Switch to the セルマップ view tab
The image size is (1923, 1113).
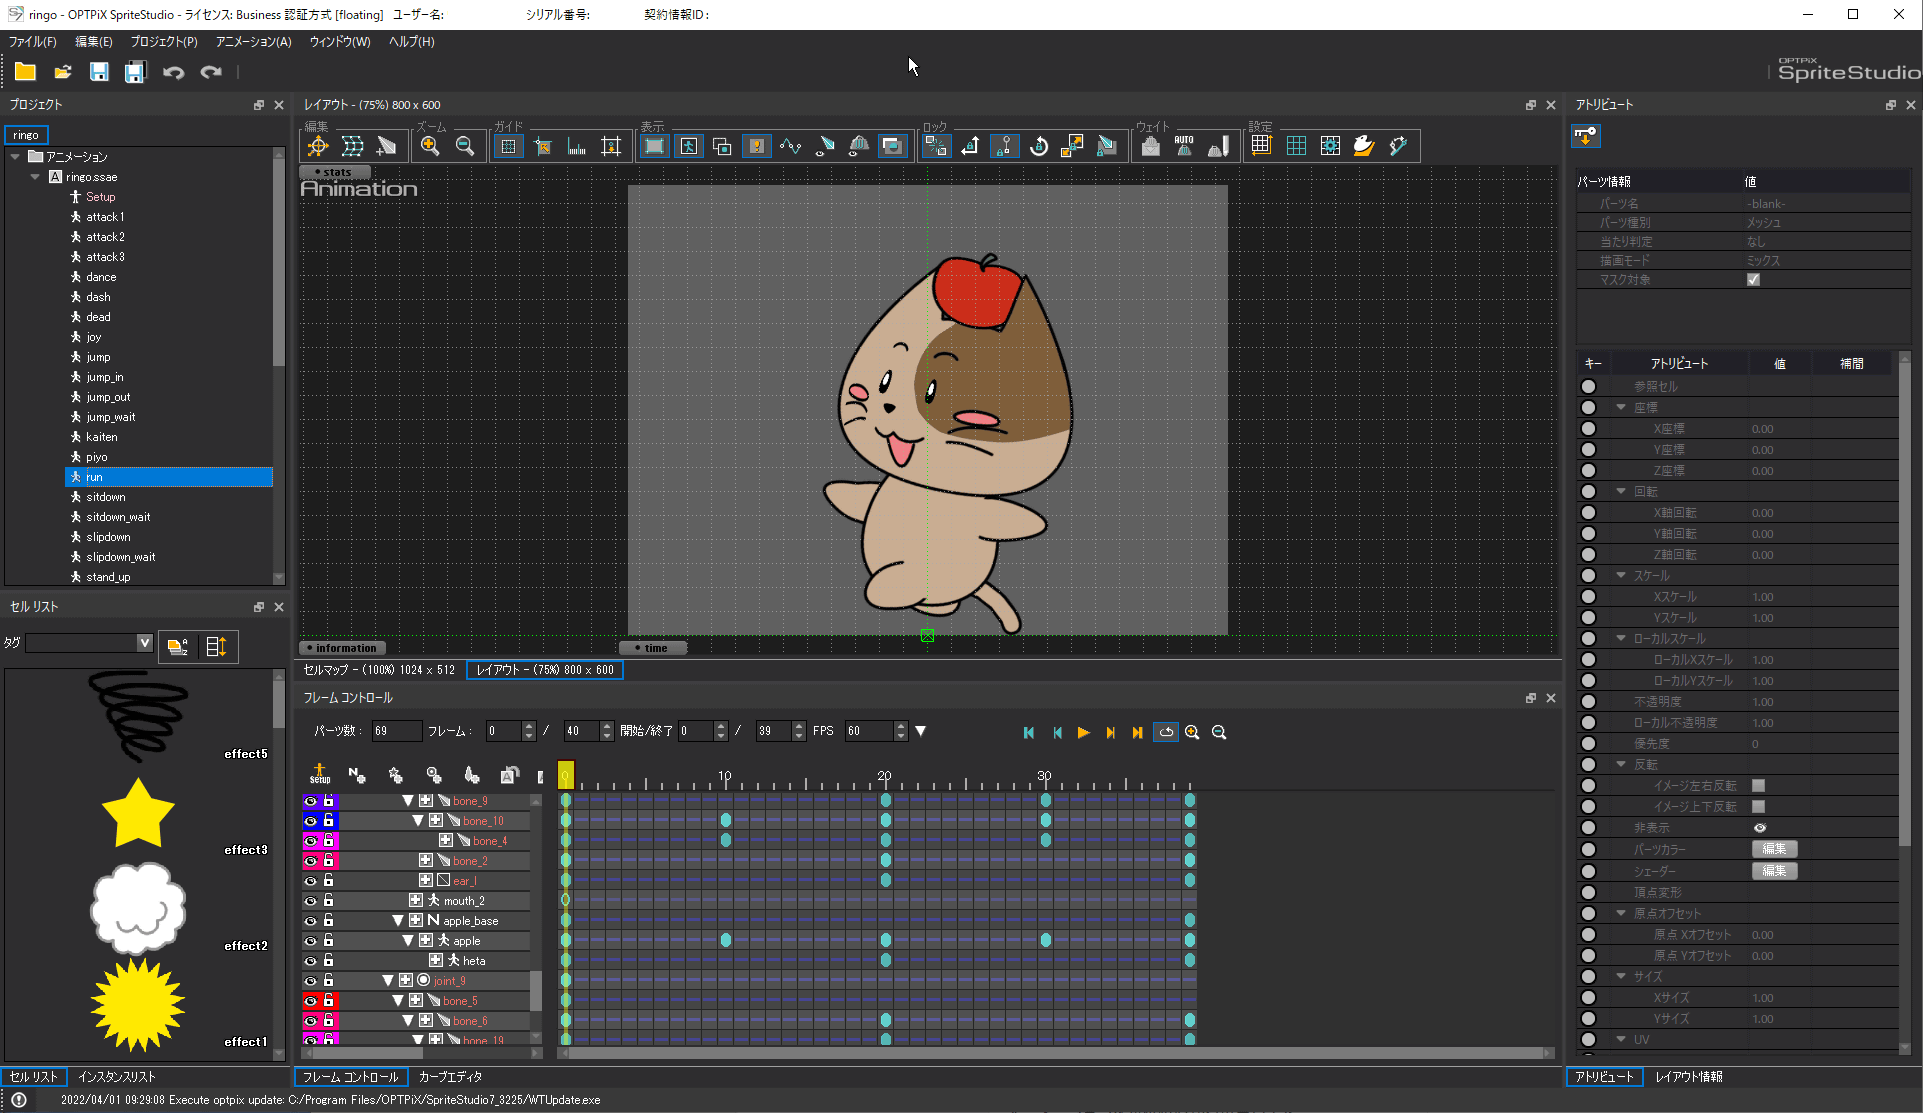tap(379, 670)
